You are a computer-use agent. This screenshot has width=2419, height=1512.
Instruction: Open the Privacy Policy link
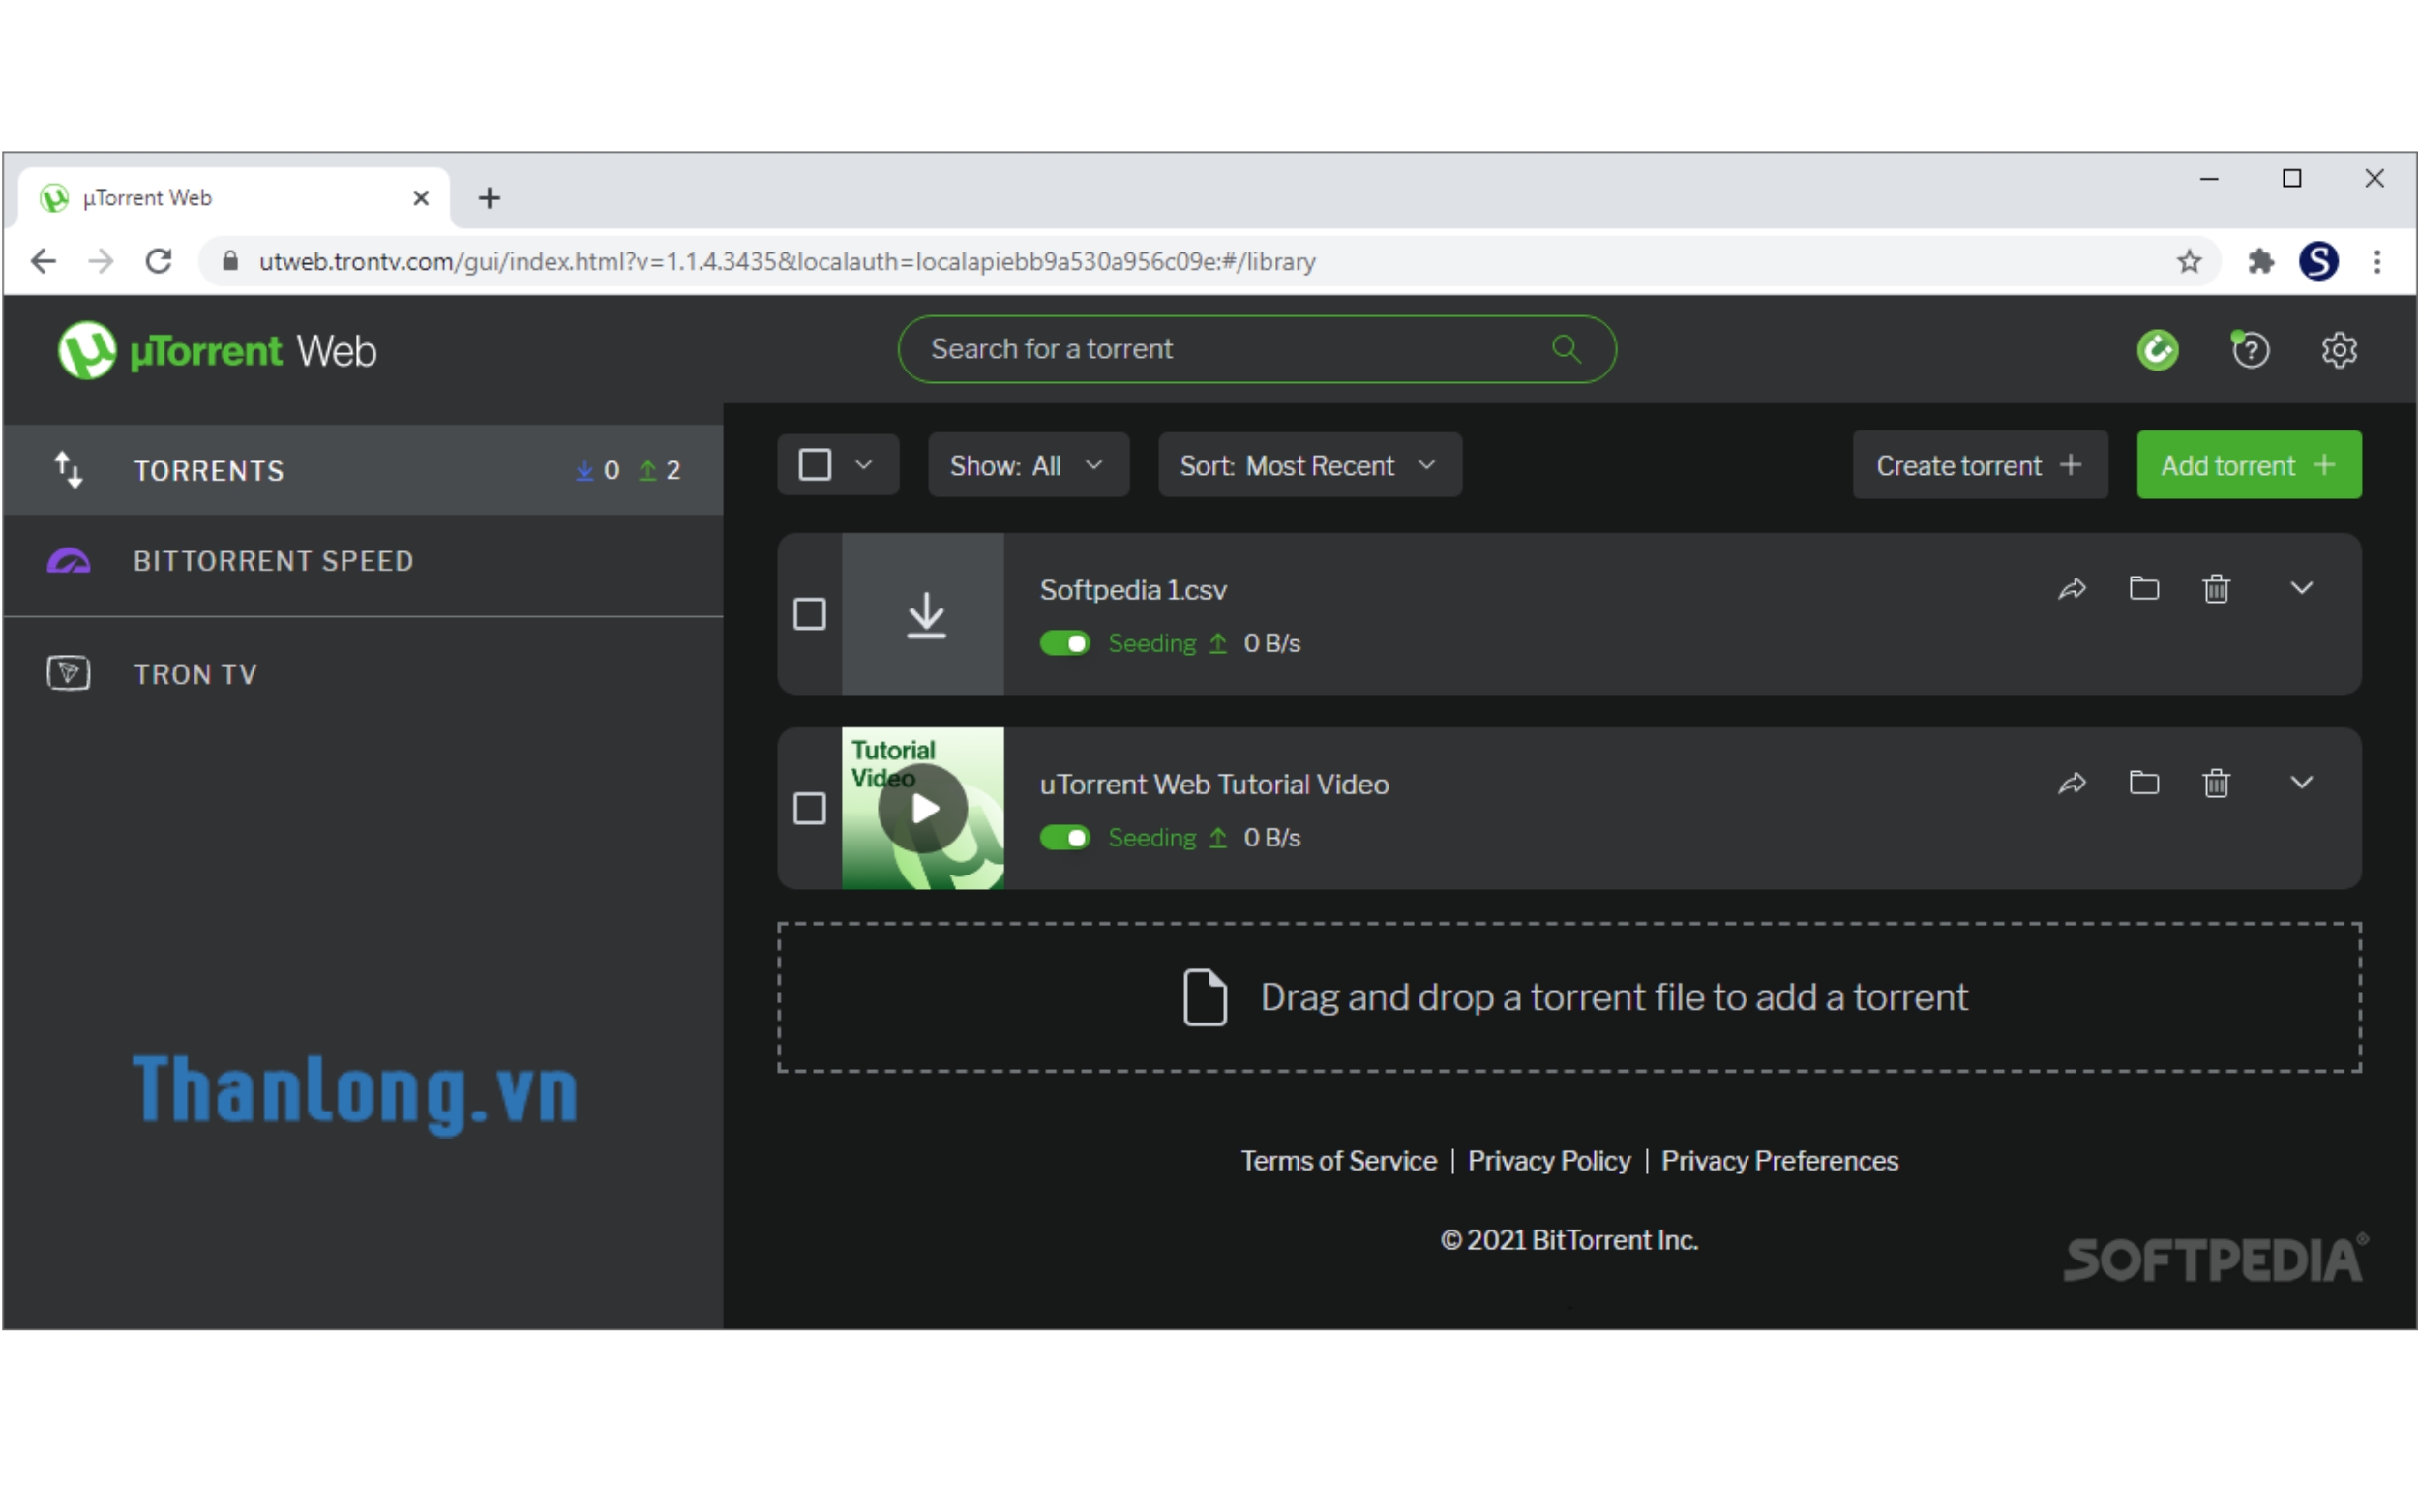coord(1548,1161)
